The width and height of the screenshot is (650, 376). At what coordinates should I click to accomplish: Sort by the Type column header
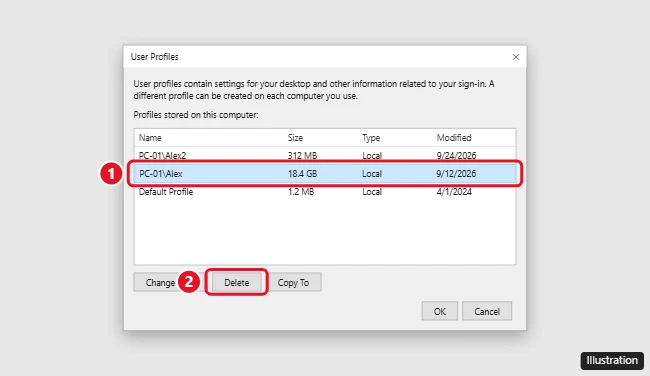[371, 138]
